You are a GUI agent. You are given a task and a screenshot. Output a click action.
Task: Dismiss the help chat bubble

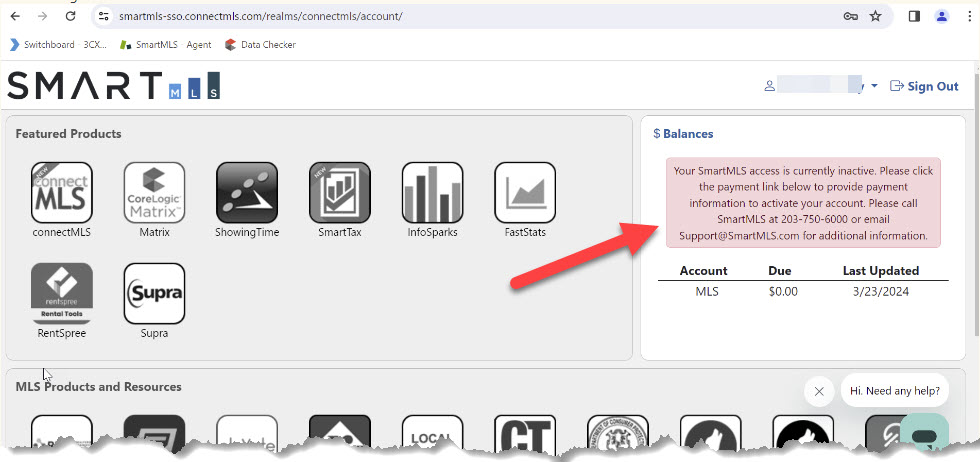(819, 391)
